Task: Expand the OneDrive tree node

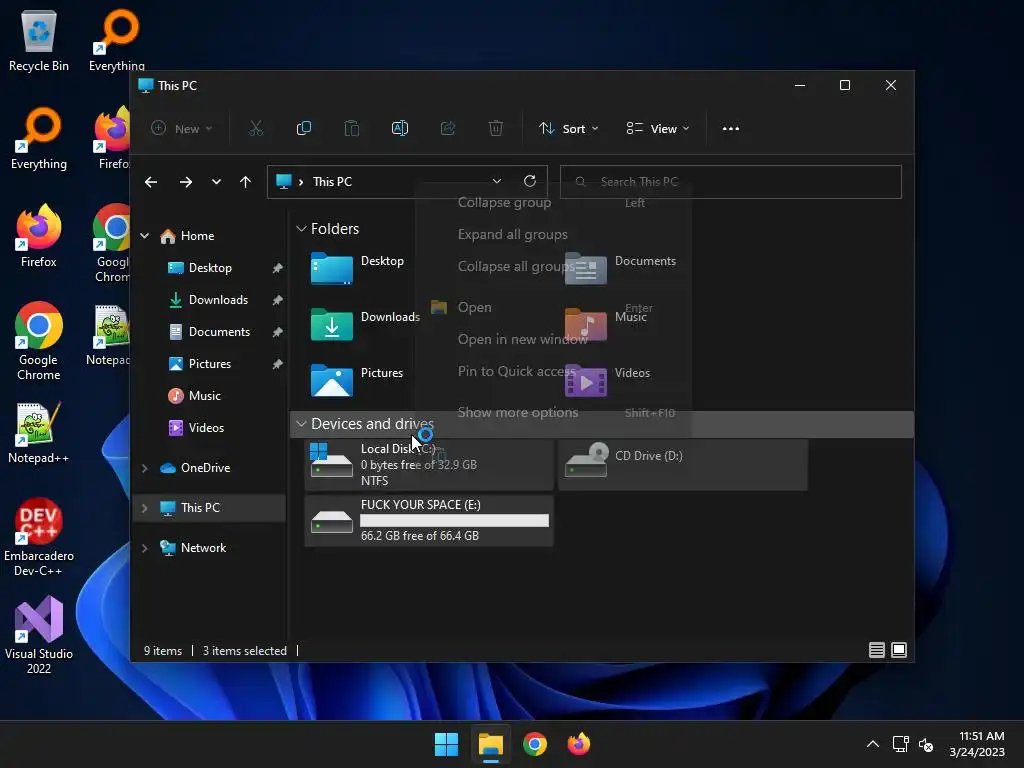Action: 144,468
